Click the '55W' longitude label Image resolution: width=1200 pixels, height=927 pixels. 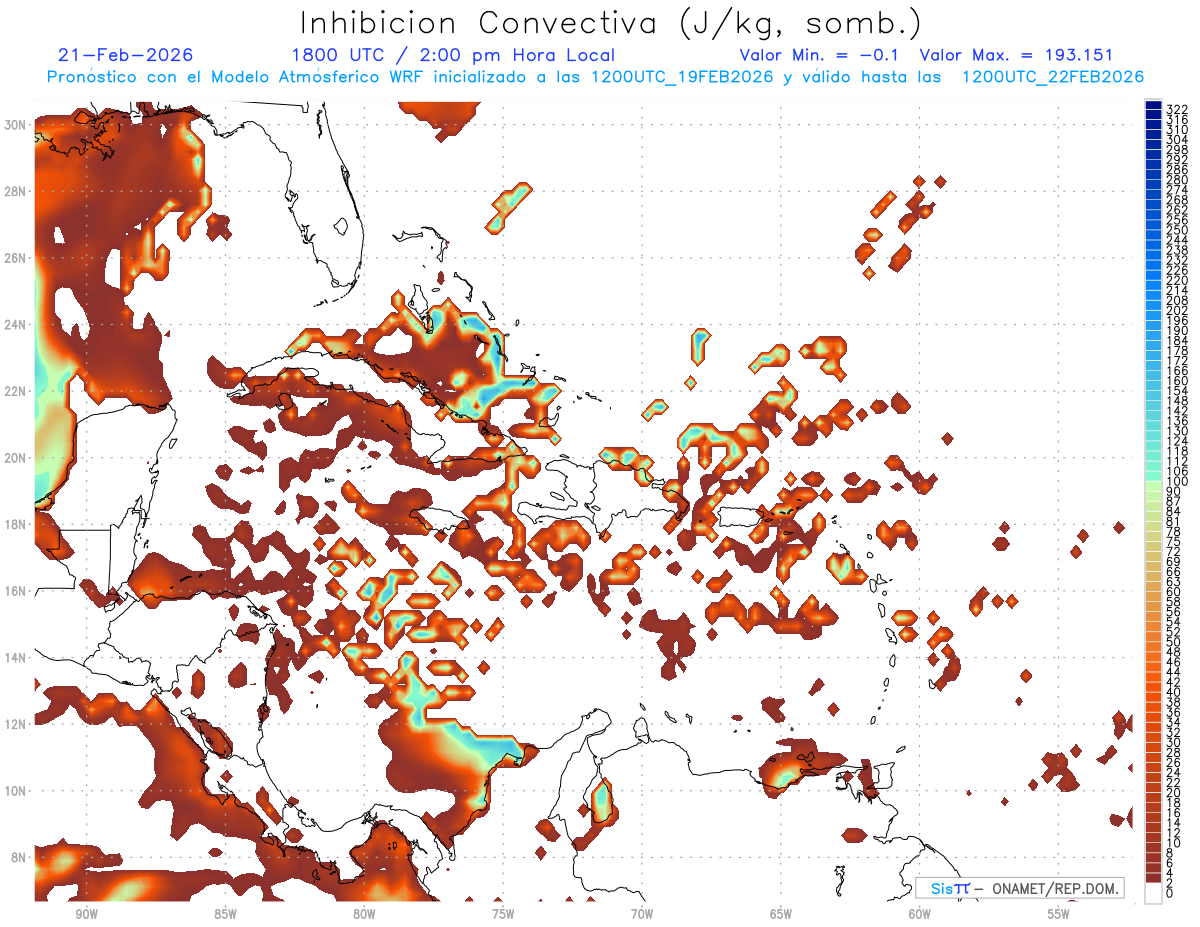[x=1059, y=914]
